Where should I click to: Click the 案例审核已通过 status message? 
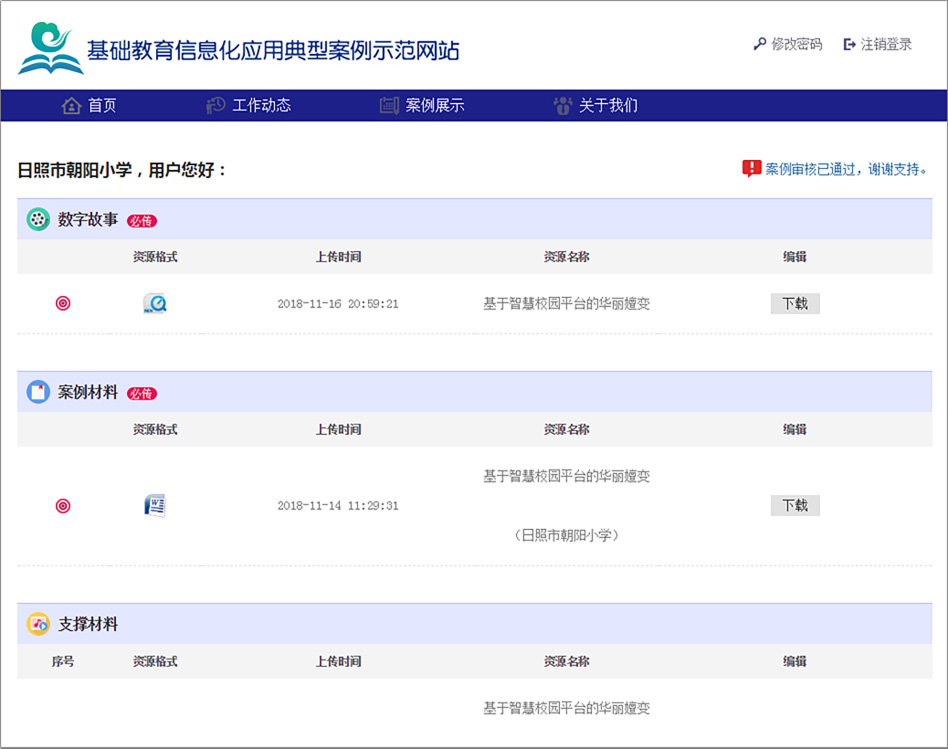point(846,169)
